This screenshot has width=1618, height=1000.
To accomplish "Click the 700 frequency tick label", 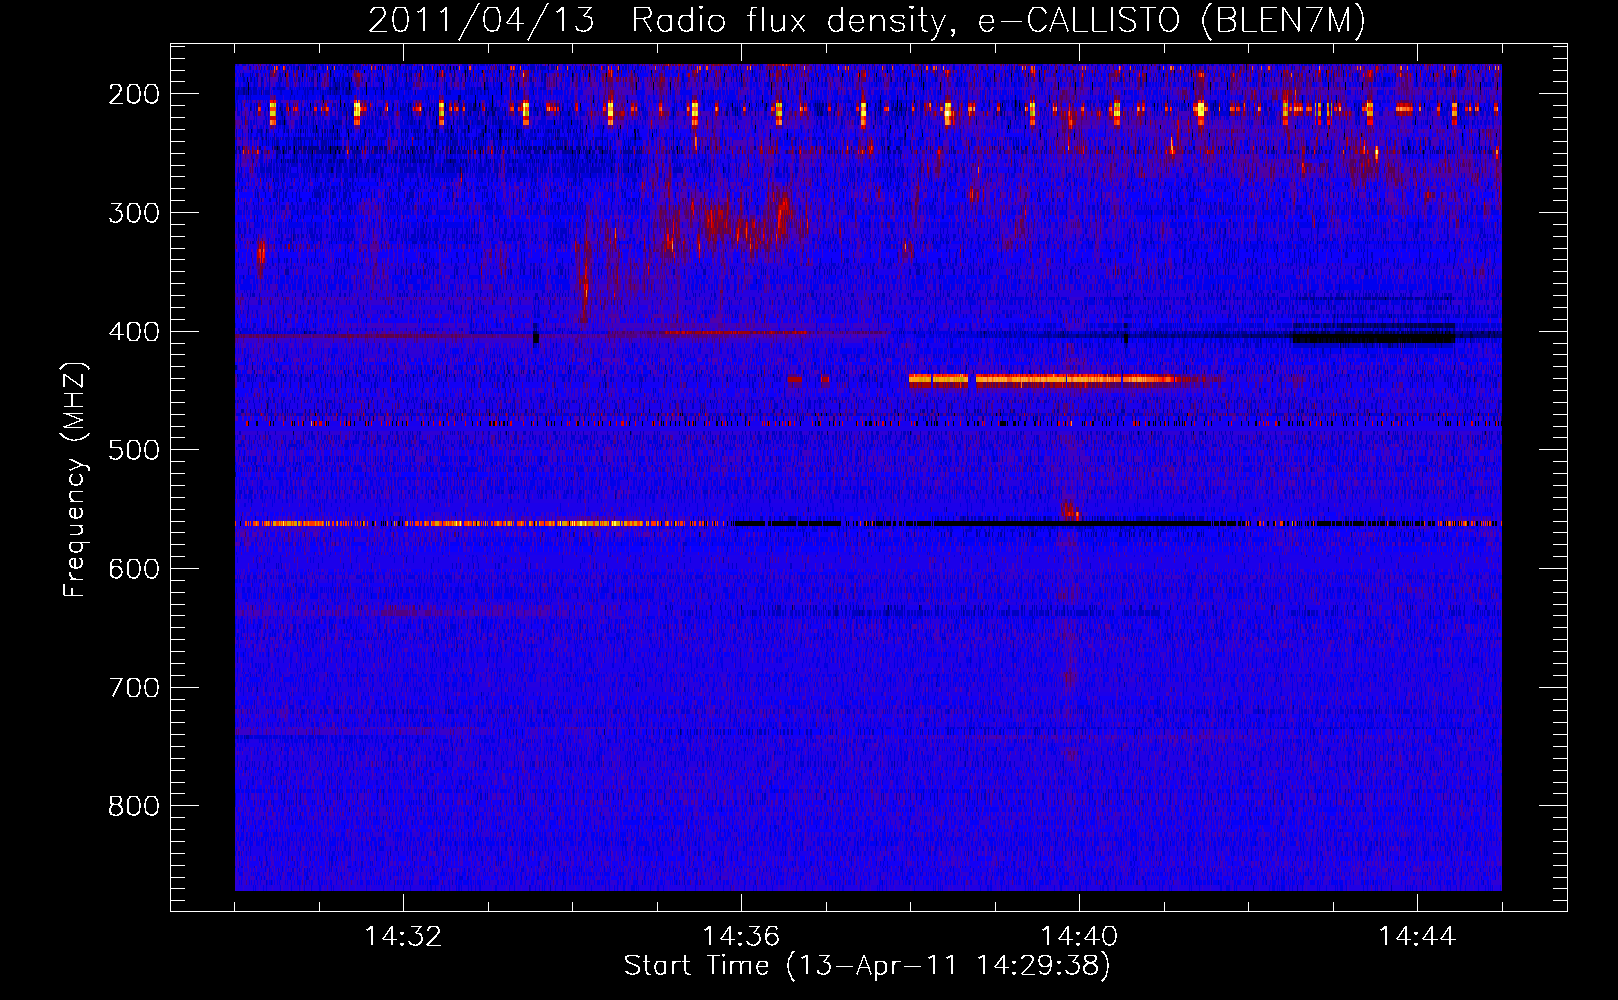I will [x=134, y=688].
